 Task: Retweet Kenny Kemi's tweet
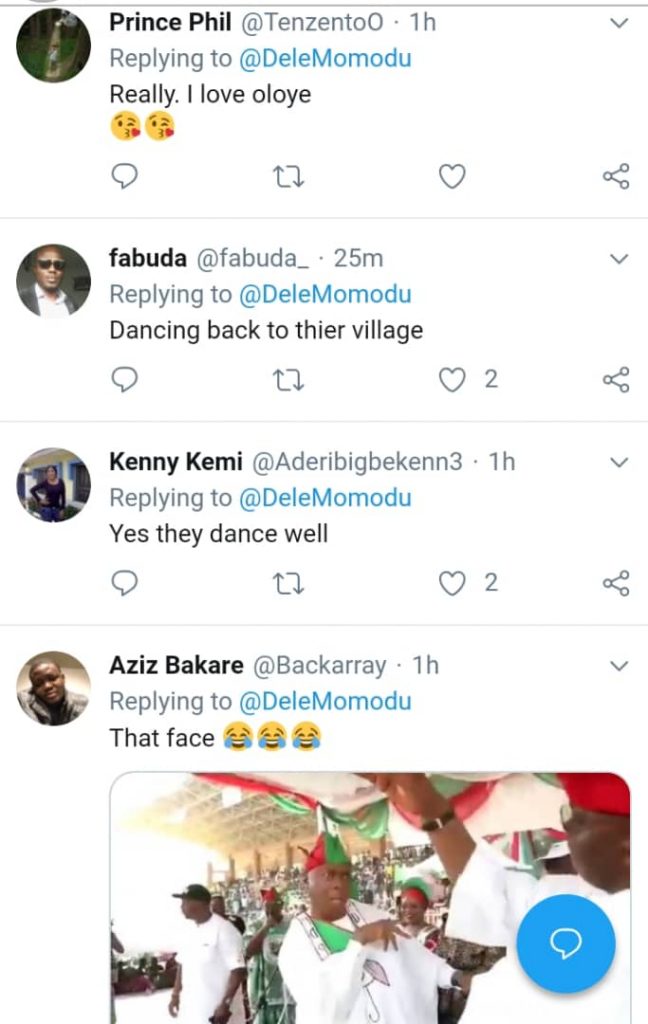(x=288, y=583)
